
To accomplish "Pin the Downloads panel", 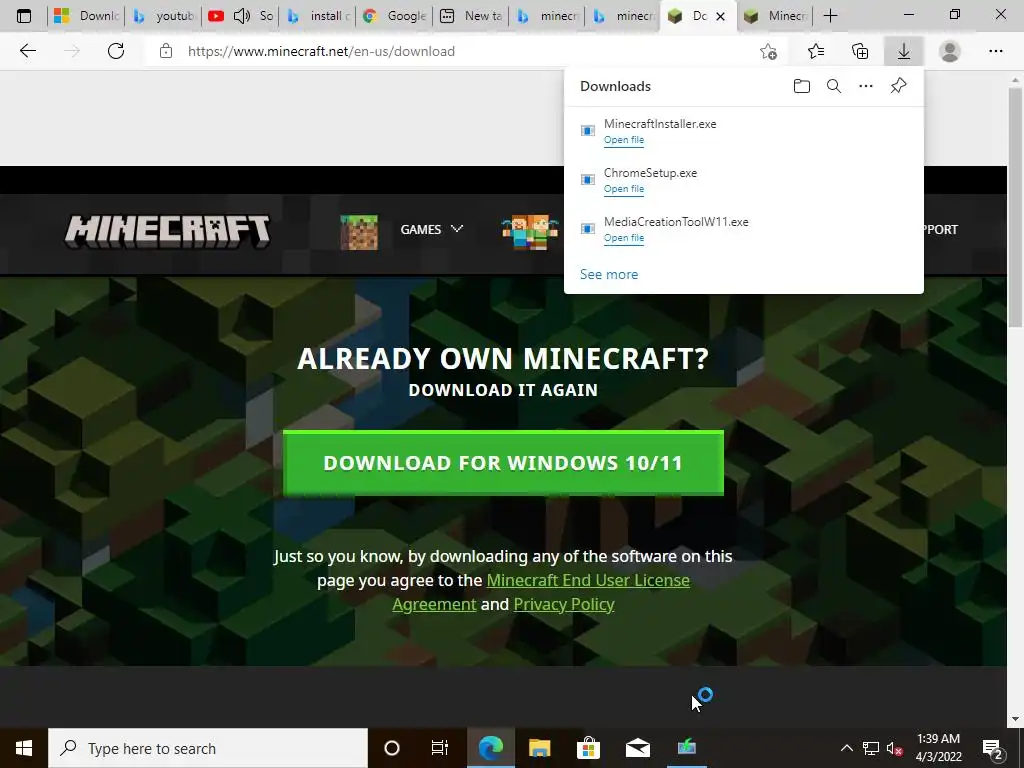I will [x=899, y=86].
